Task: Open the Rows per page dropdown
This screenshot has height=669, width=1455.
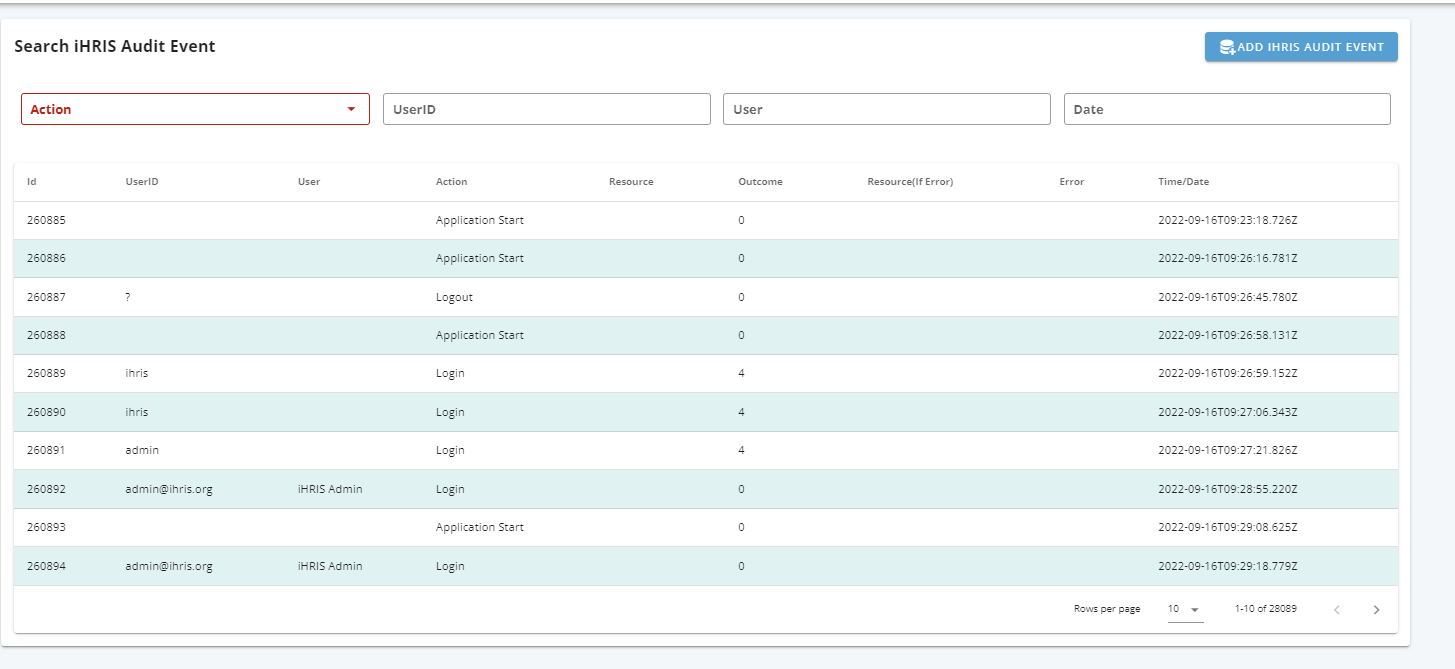Action: [x=1185, y=609]
